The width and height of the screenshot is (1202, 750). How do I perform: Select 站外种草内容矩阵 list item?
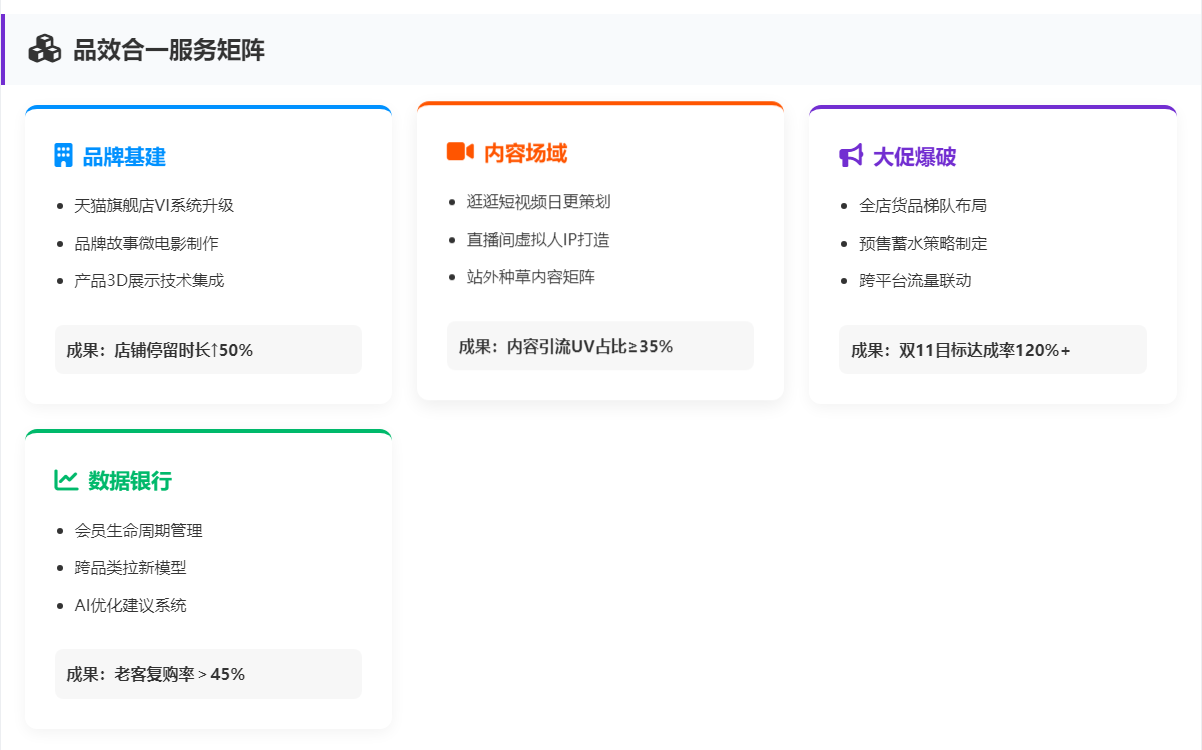click(x=530, y=277)
